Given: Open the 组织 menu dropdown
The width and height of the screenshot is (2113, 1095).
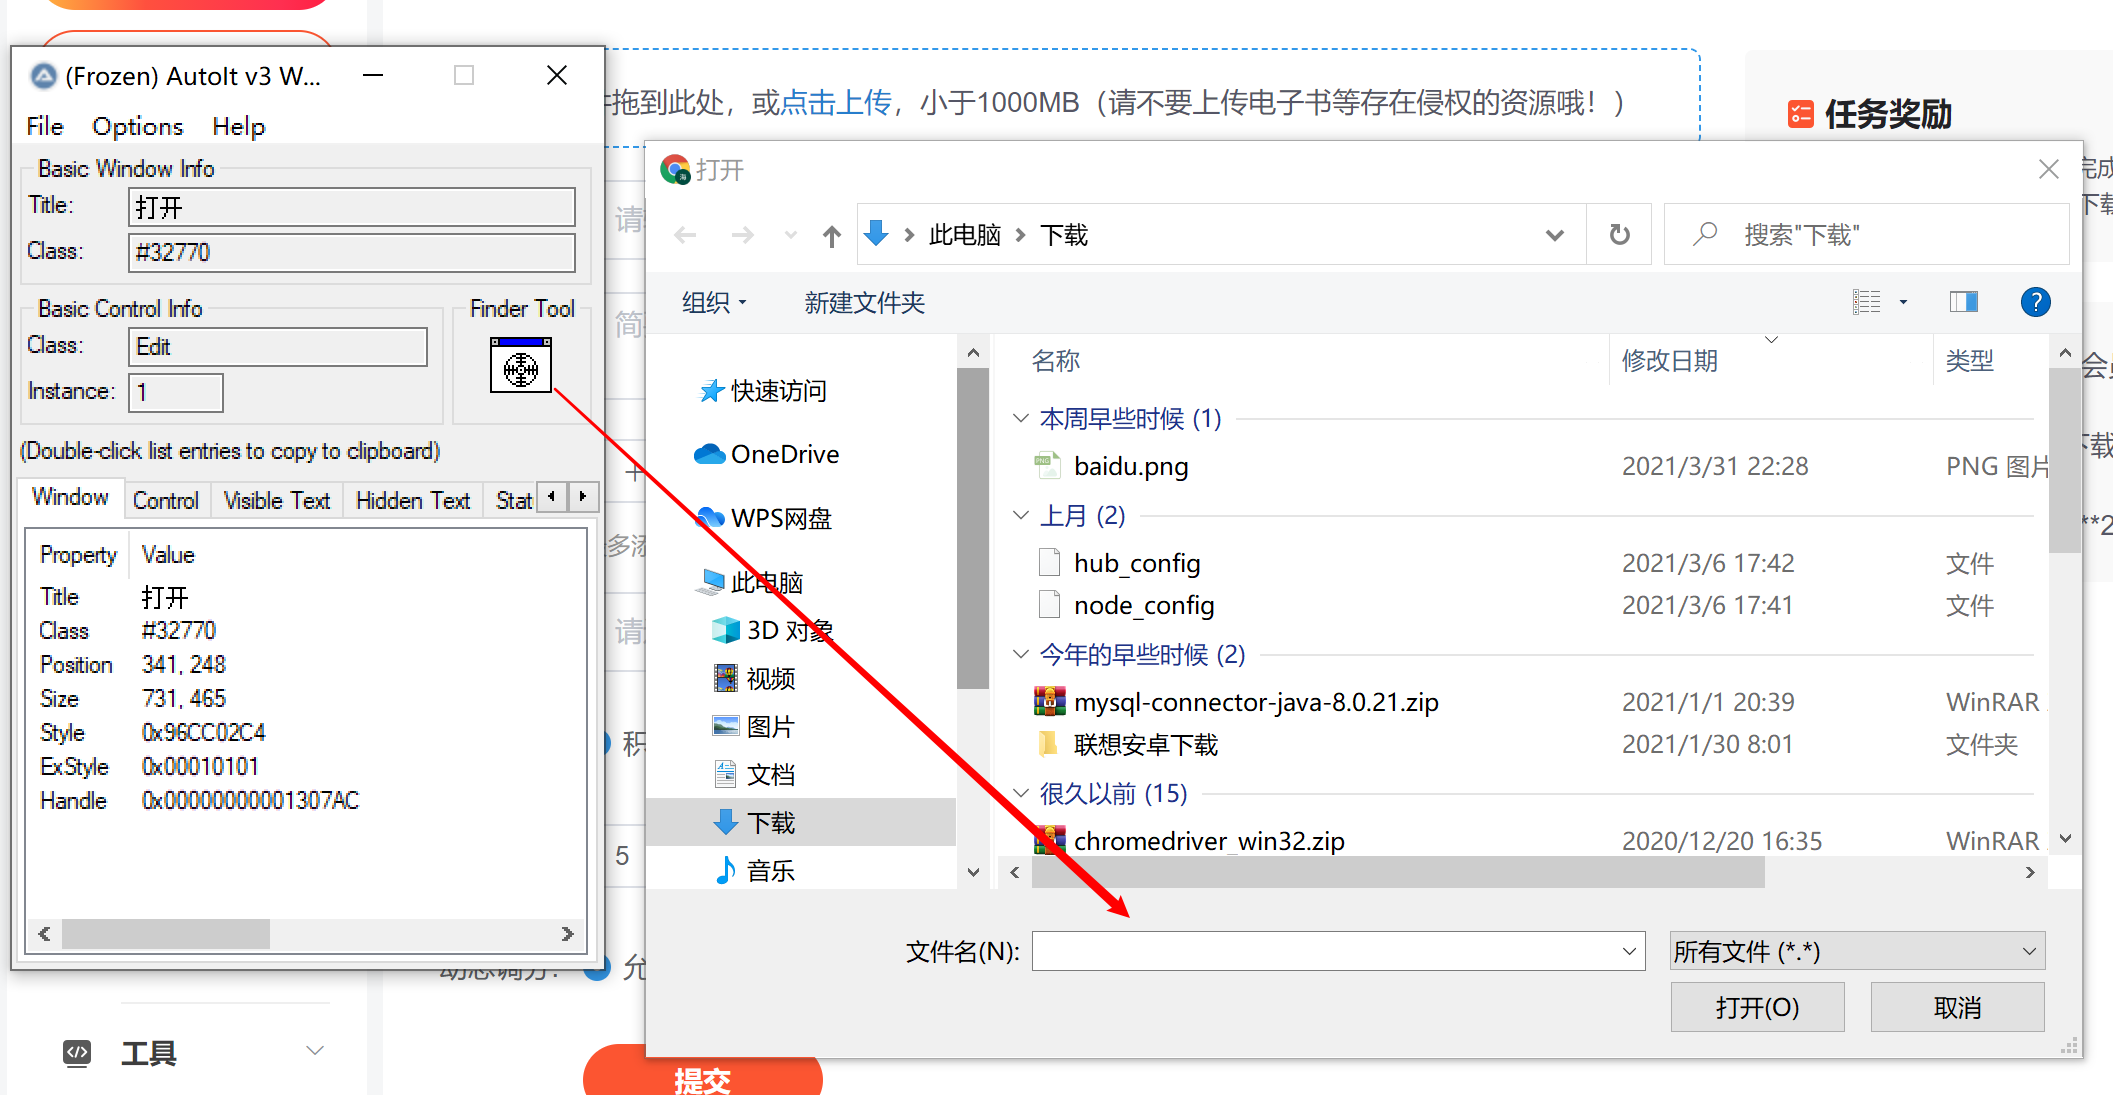Looking at the screenshot, I should tap(714, 303).
